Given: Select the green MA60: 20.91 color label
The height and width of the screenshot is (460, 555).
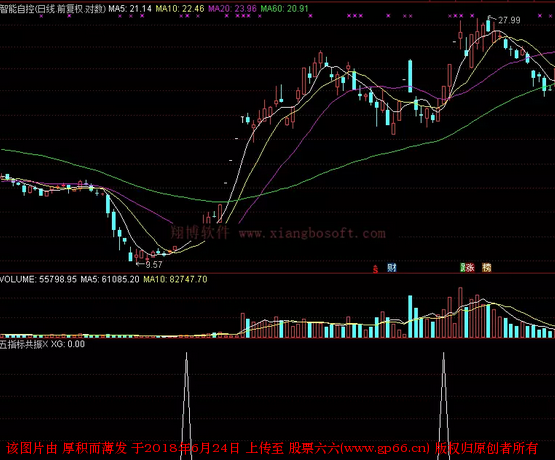Looking at the screenshot, I should tap(285, 8).
